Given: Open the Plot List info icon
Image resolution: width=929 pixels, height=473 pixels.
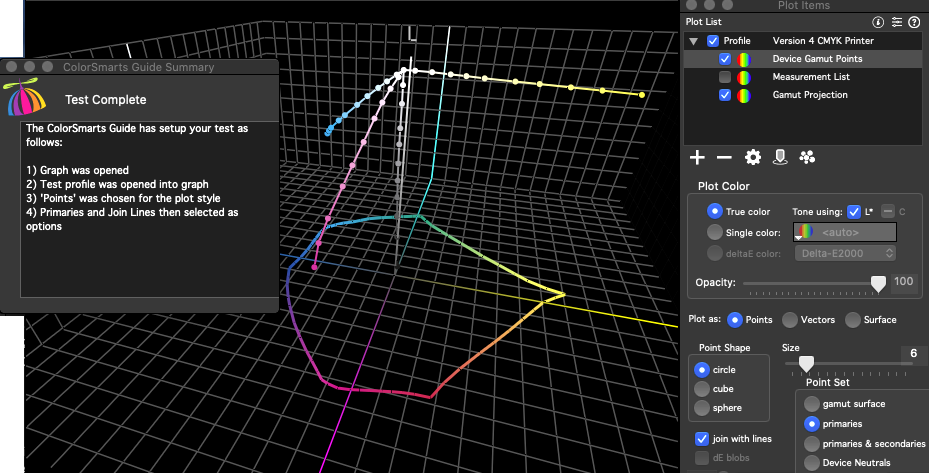Looking at the screenshot, I should tap(878, 21).
